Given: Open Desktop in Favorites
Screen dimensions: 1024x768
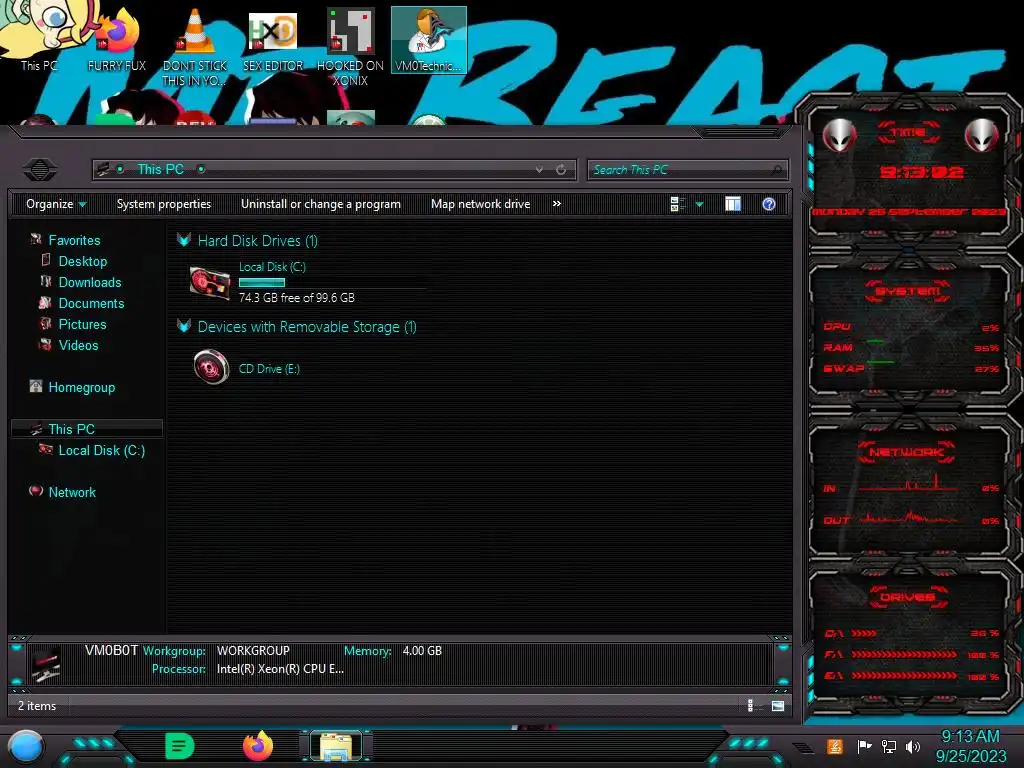Looking at the screenshot, I should coord(82,261).
